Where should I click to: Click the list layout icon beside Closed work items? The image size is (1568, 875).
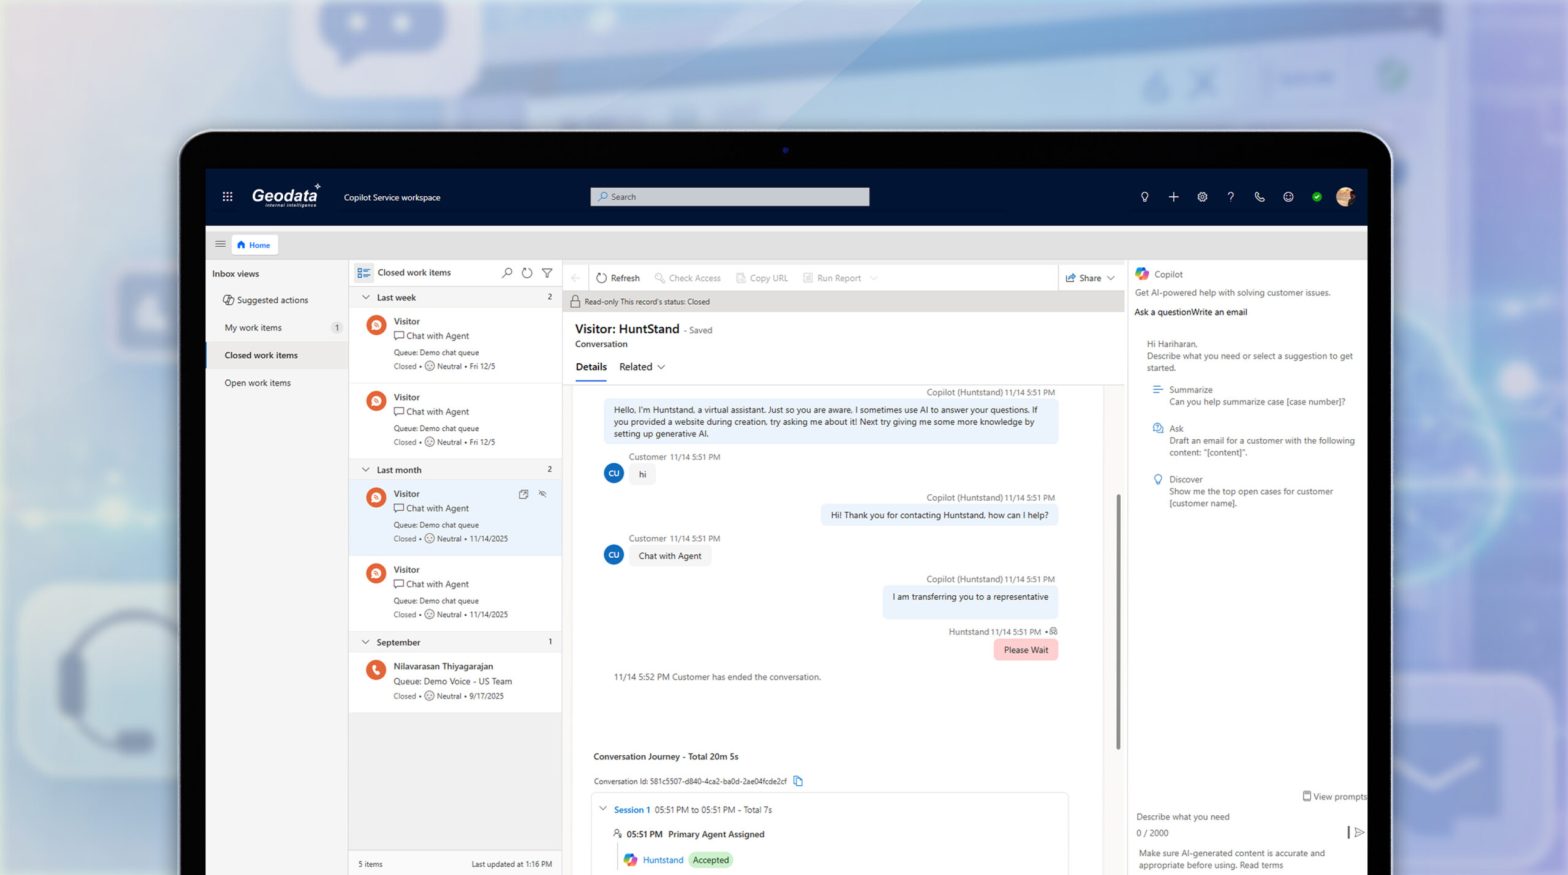[x=364, y=272]
